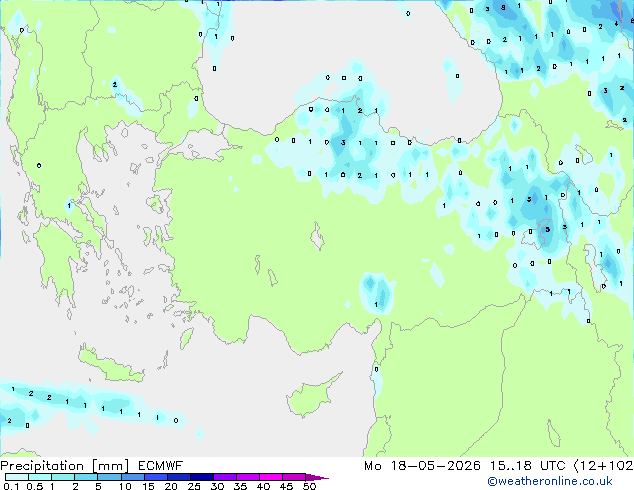Click the legend label '50'
634x490 pixels.
click(309, 486)
